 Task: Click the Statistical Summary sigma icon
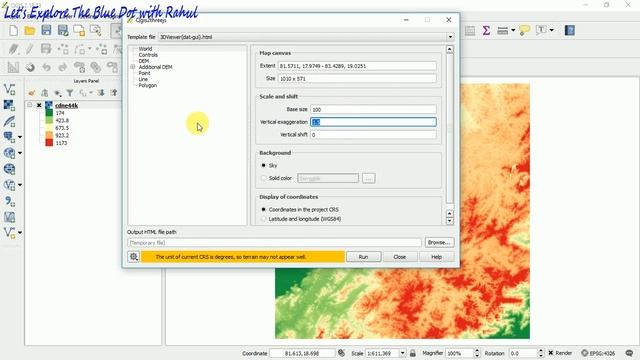click(x=486, y=30)
